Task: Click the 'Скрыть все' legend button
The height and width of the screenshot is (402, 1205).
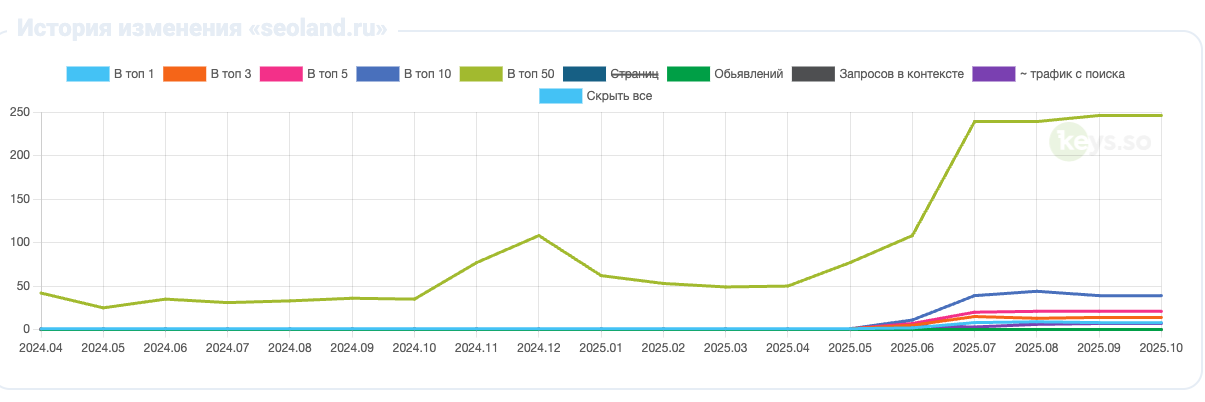Action: [615, 96]
